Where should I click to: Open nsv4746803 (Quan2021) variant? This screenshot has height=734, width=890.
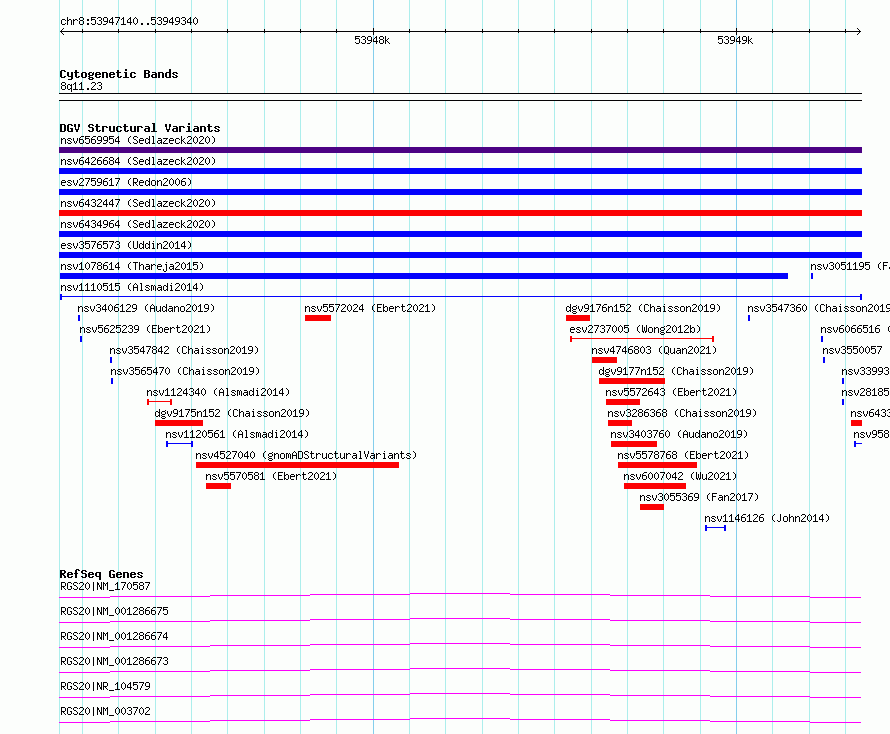point(654,350)
